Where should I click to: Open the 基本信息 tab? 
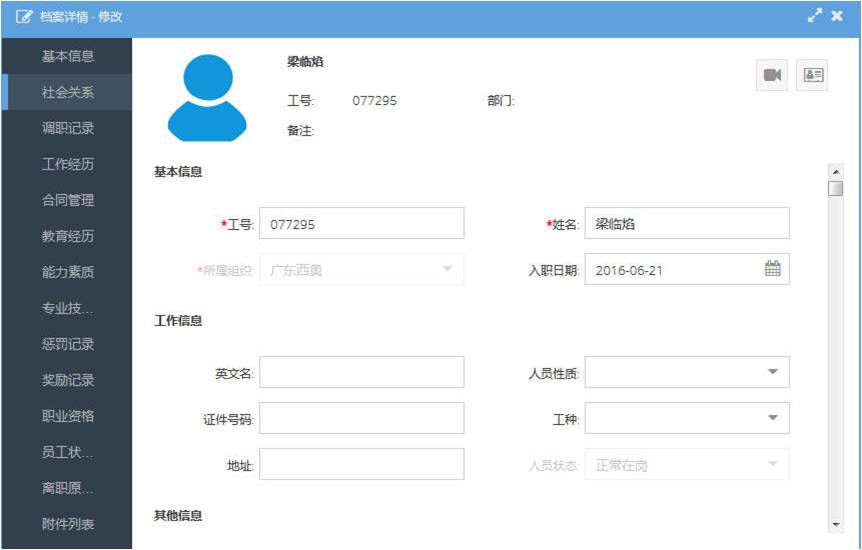[x=67, y=56]
